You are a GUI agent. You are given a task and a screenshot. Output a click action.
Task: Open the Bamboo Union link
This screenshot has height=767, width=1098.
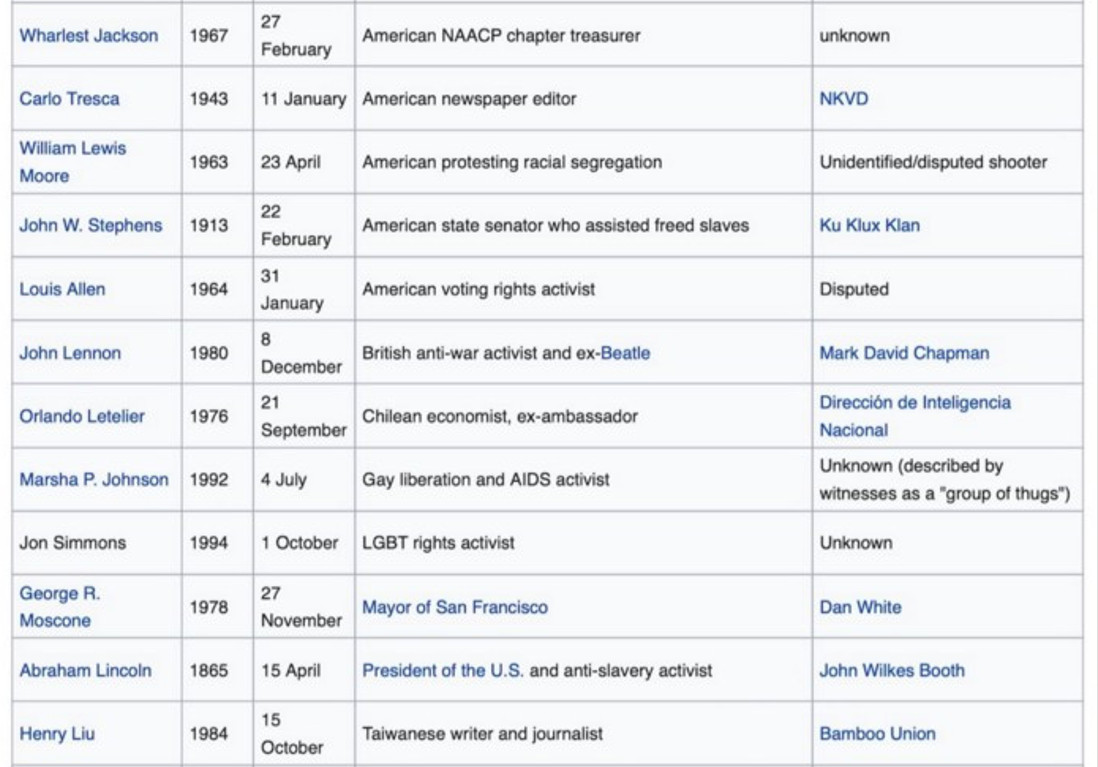tap(877, 734)
